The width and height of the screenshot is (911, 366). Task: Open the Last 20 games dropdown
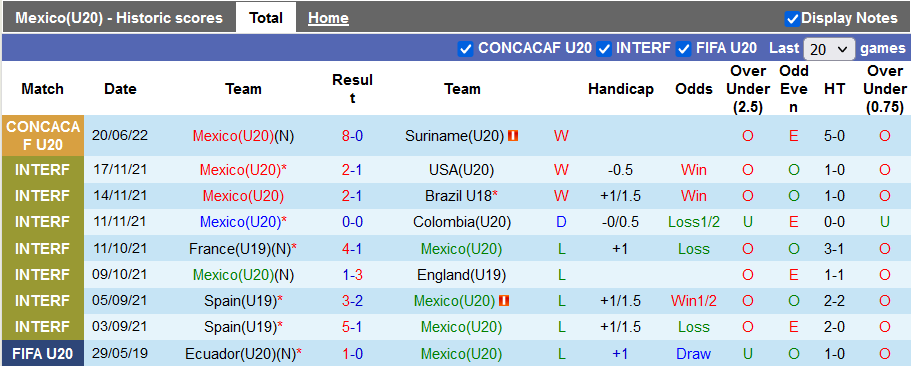point(829,49)
